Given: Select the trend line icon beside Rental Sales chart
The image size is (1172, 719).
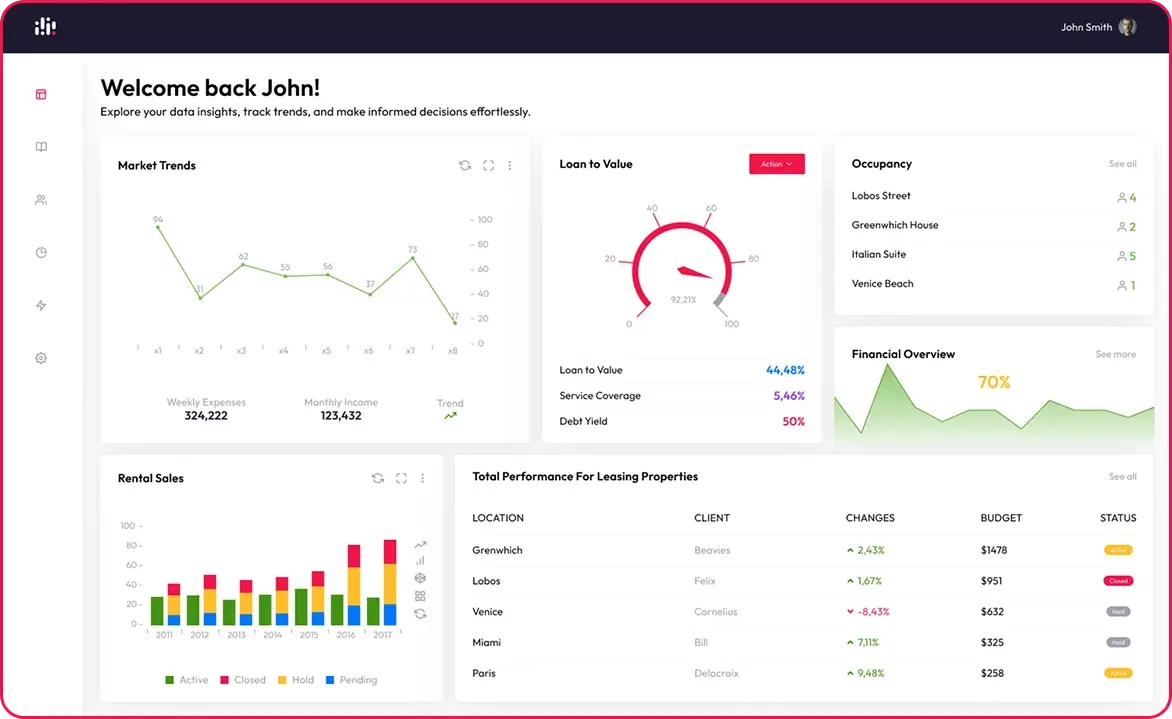Looking at the screenshot, I should pyautogui.click(x=420, y=545).
